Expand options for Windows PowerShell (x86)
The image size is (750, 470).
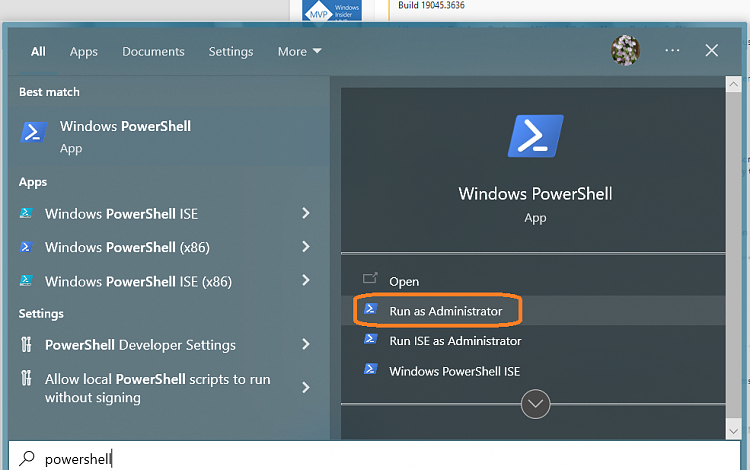click(306, 247)
